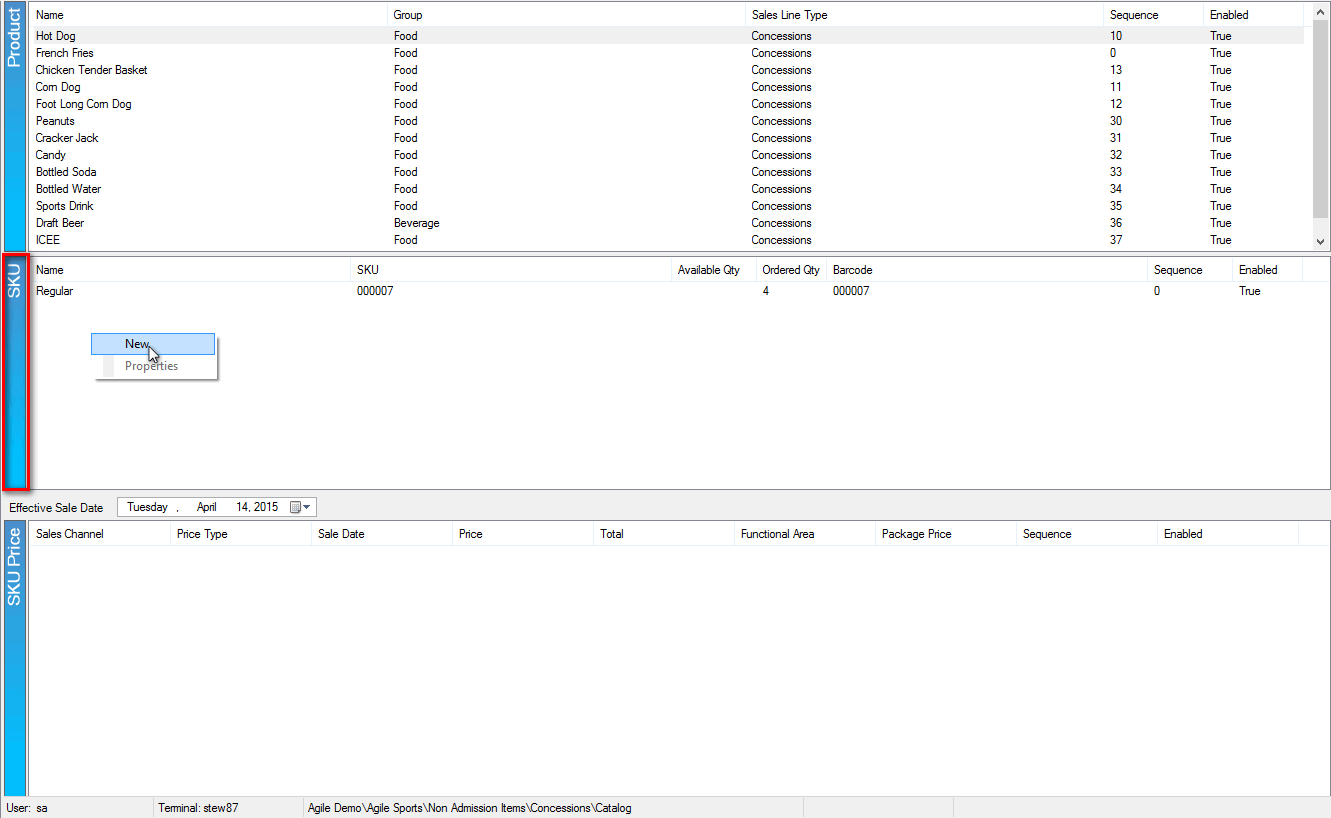This screenshot has height=818, width=1331.
Task: Click the 000007 barcode cell
Action: (851, 291)
